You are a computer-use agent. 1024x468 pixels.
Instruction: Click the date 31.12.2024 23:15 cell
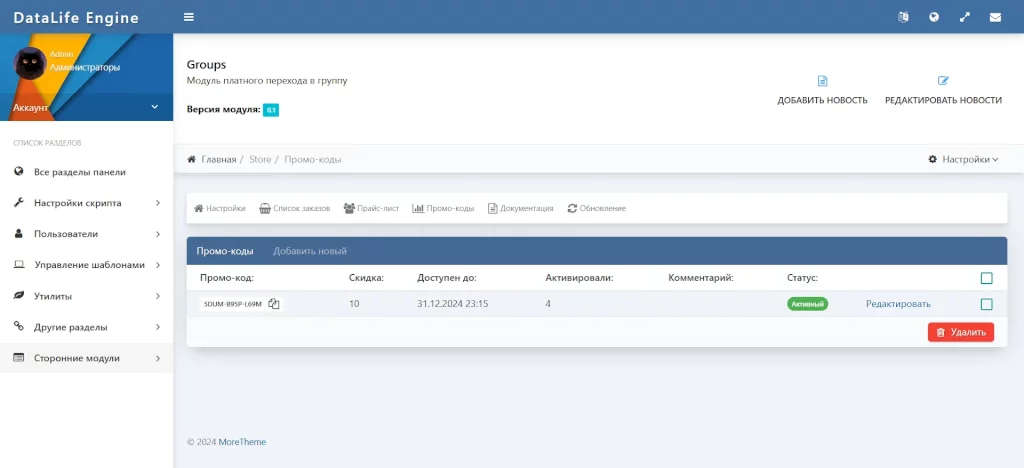click(x=453, y=304)
